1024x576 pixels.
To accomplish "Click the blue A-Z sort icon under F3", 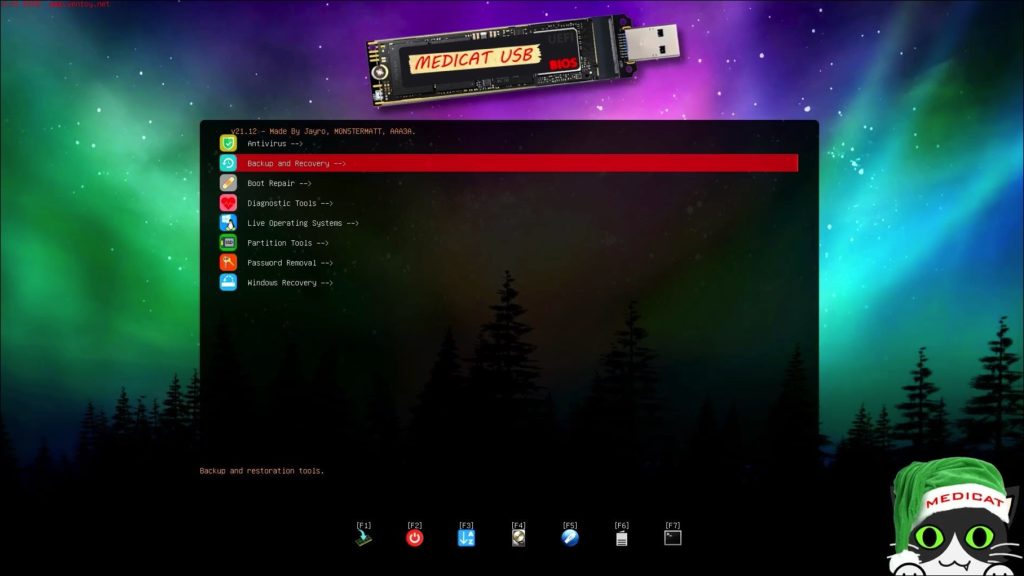I will tap(466, 538).
